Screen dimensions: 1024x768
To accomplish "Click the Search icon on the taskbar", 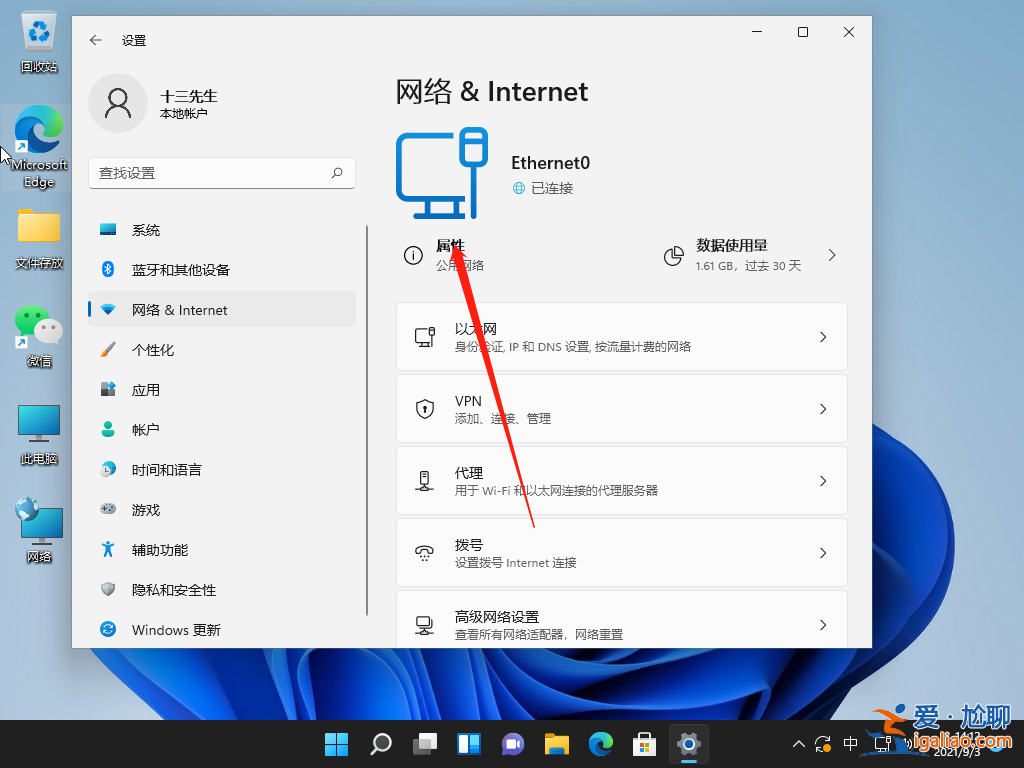I will 381,744.
